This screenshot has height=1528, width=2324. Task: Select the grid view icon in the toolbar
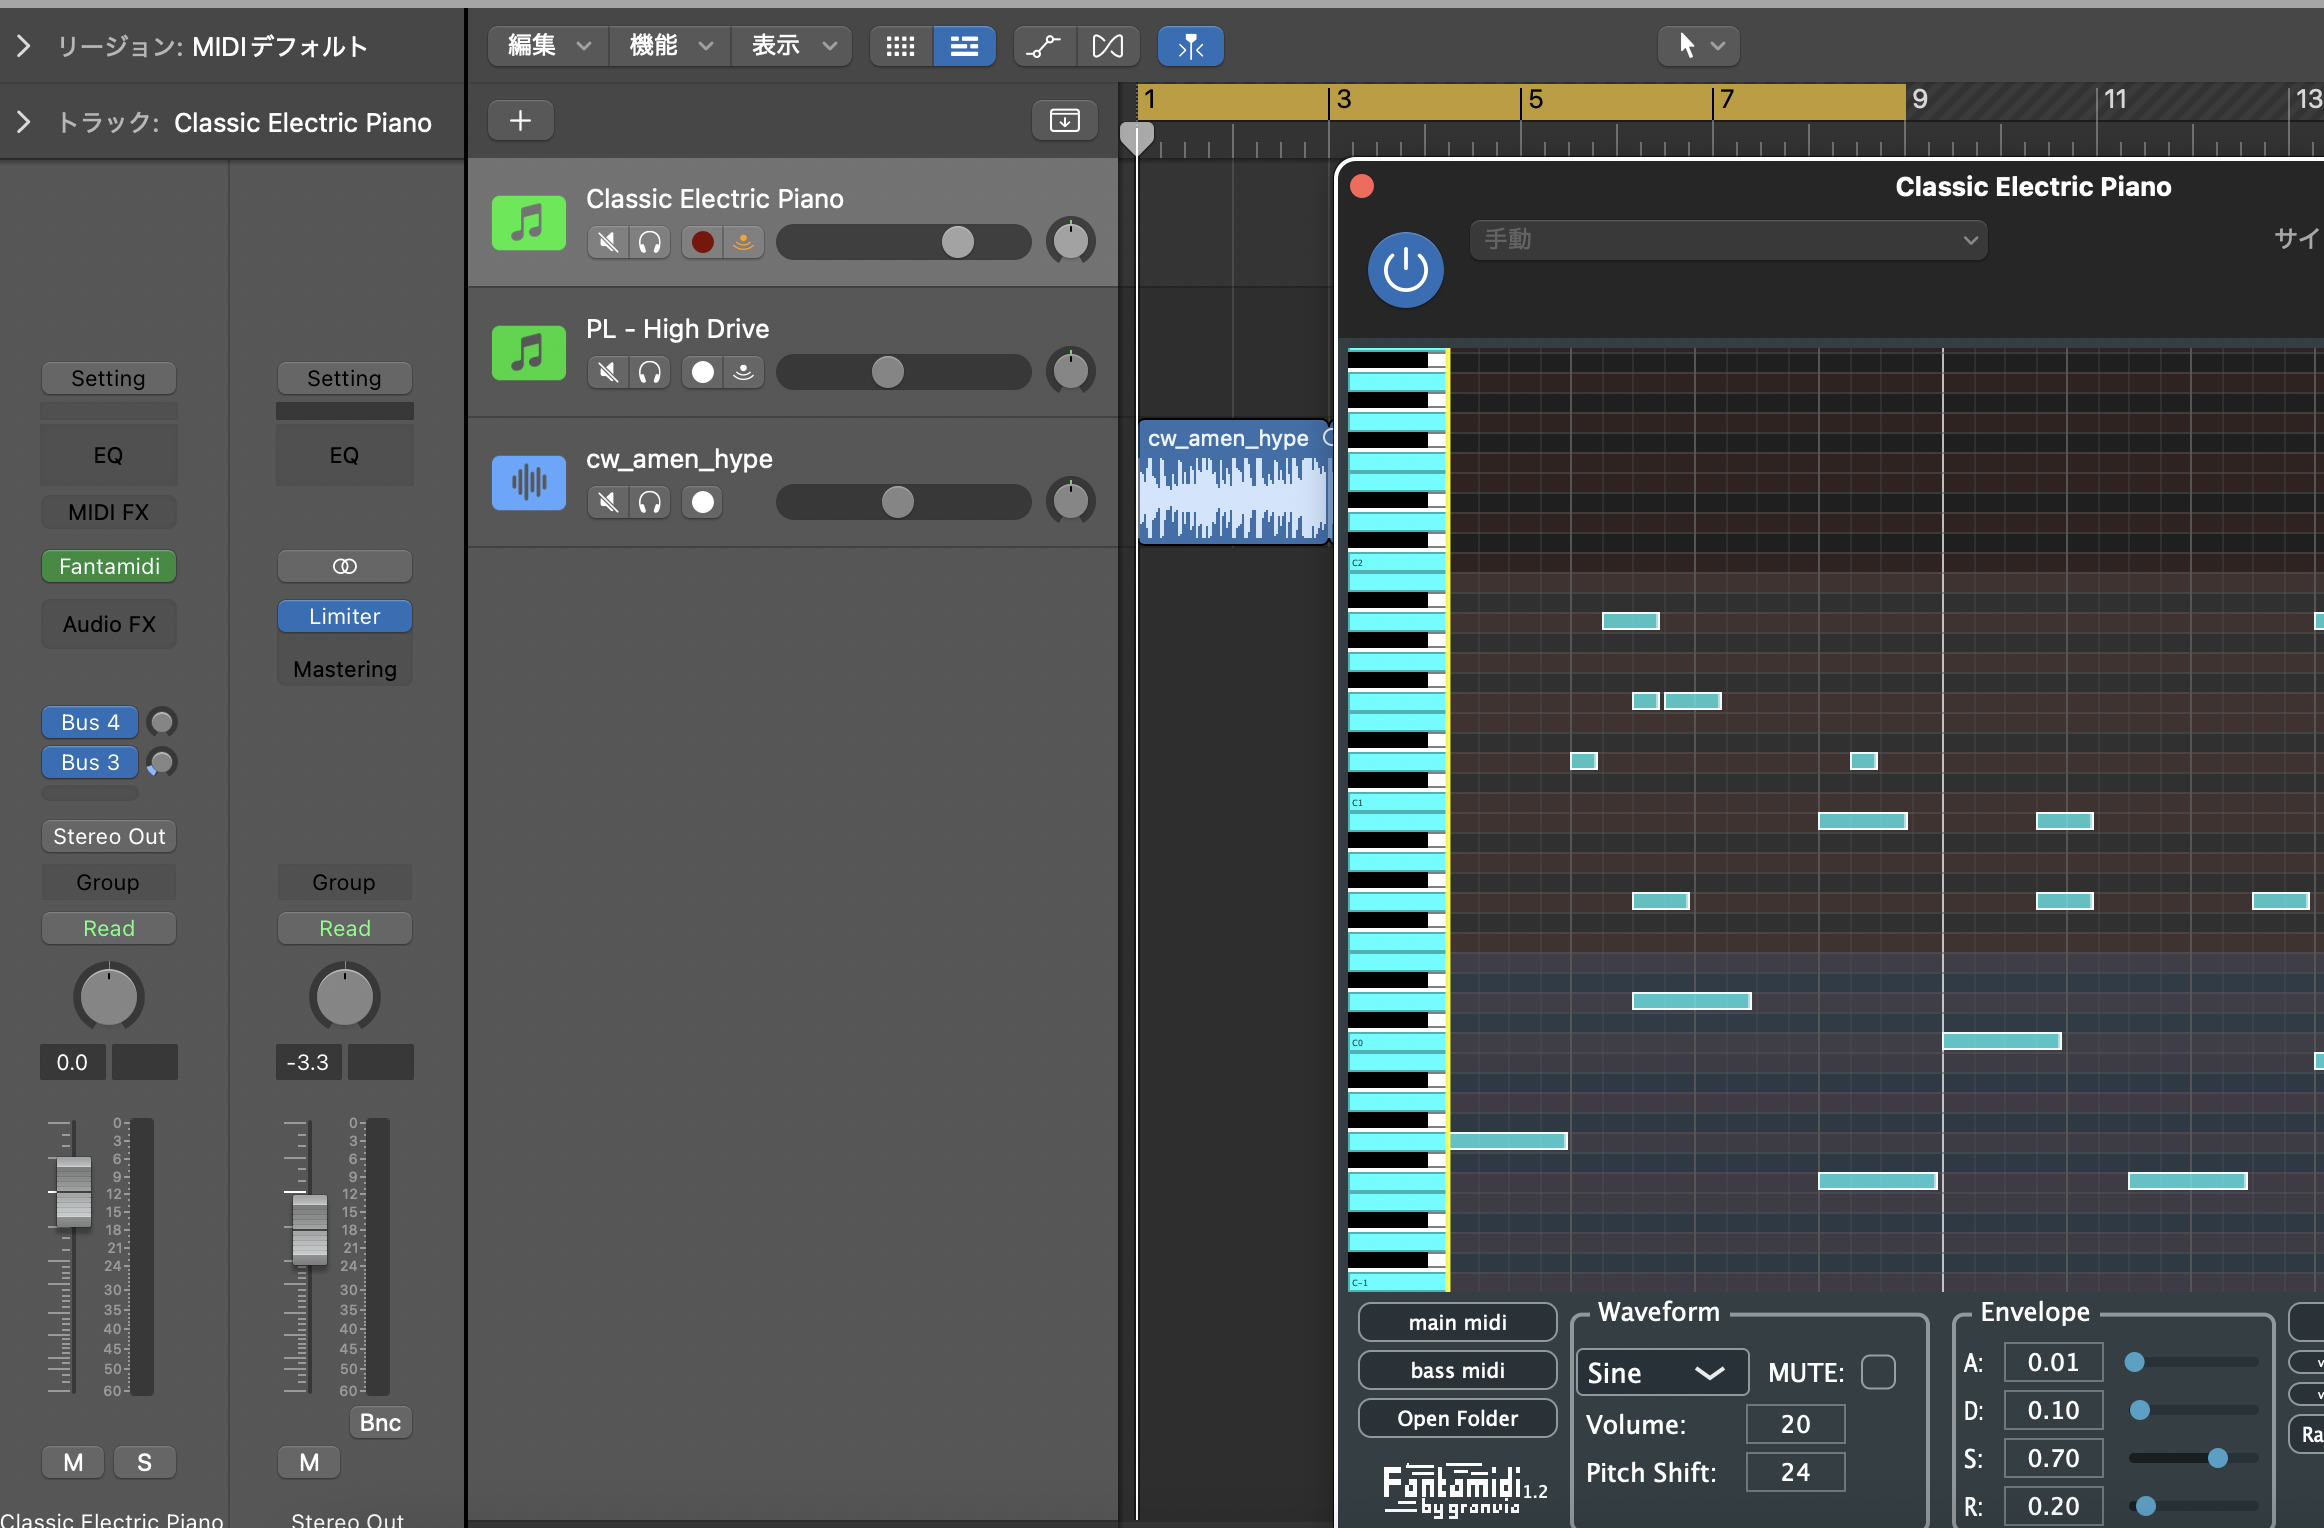[x=899, y=46]
